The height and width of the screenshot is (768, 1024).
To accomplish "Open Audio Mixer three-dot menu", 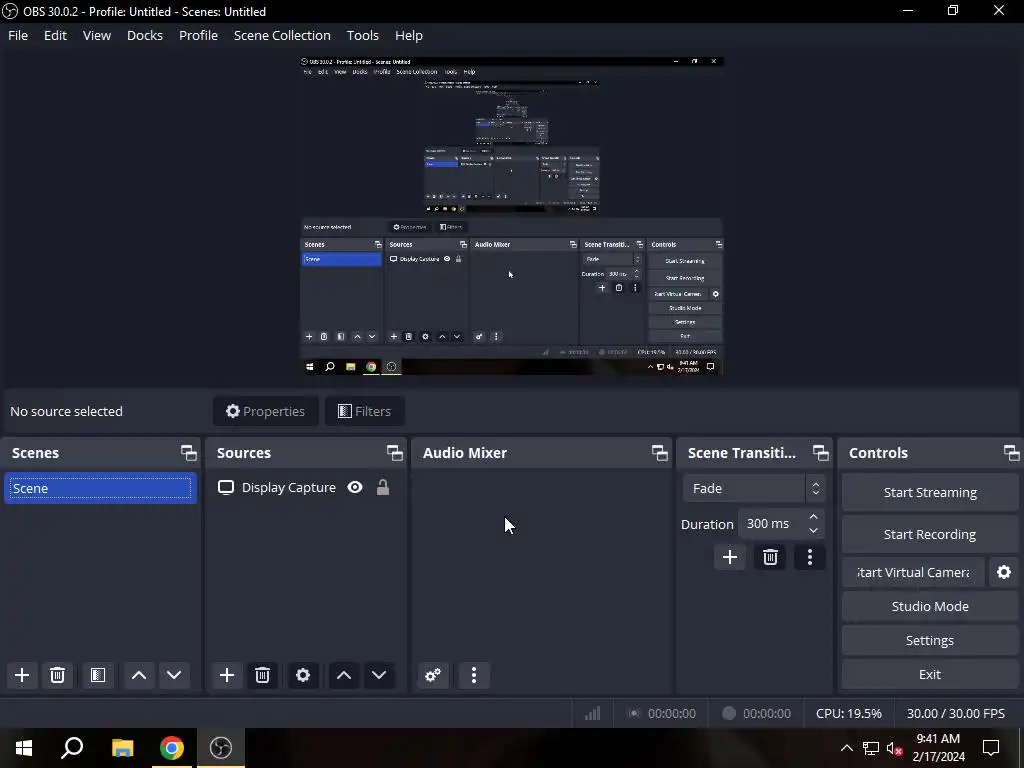I will [474, 675].
